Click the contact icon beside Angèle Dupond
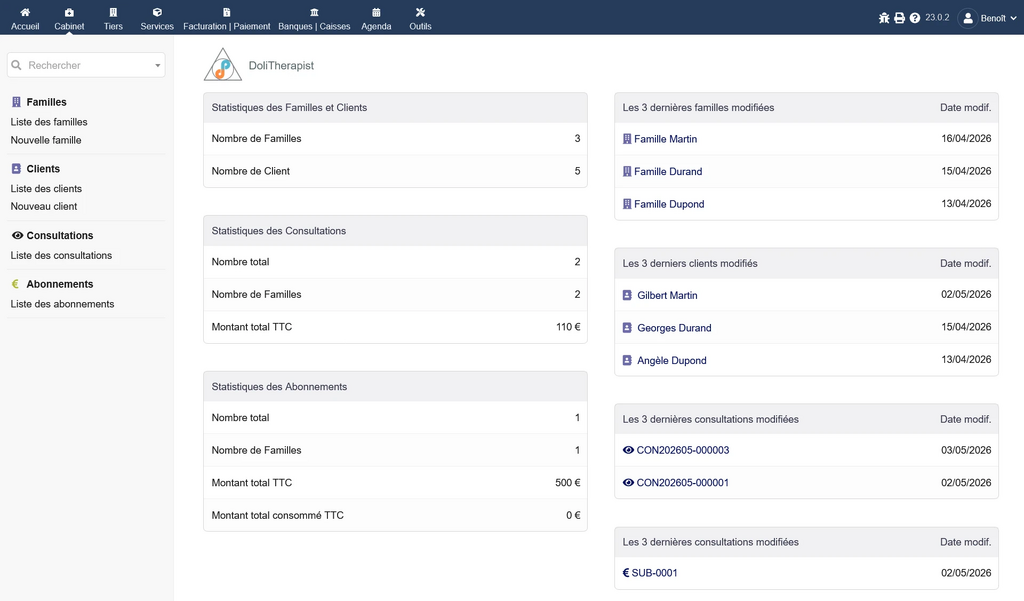 (627, 360)
